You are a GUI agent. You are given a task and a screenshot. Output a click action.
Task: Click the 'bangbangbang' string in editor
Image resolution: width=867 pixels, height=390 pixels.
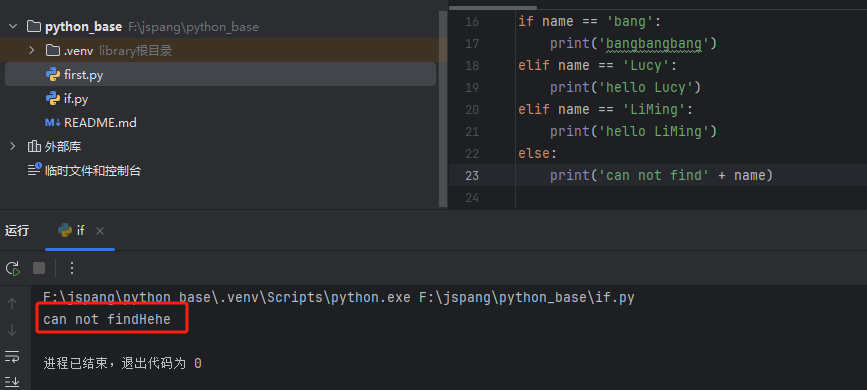coord(654,43)
